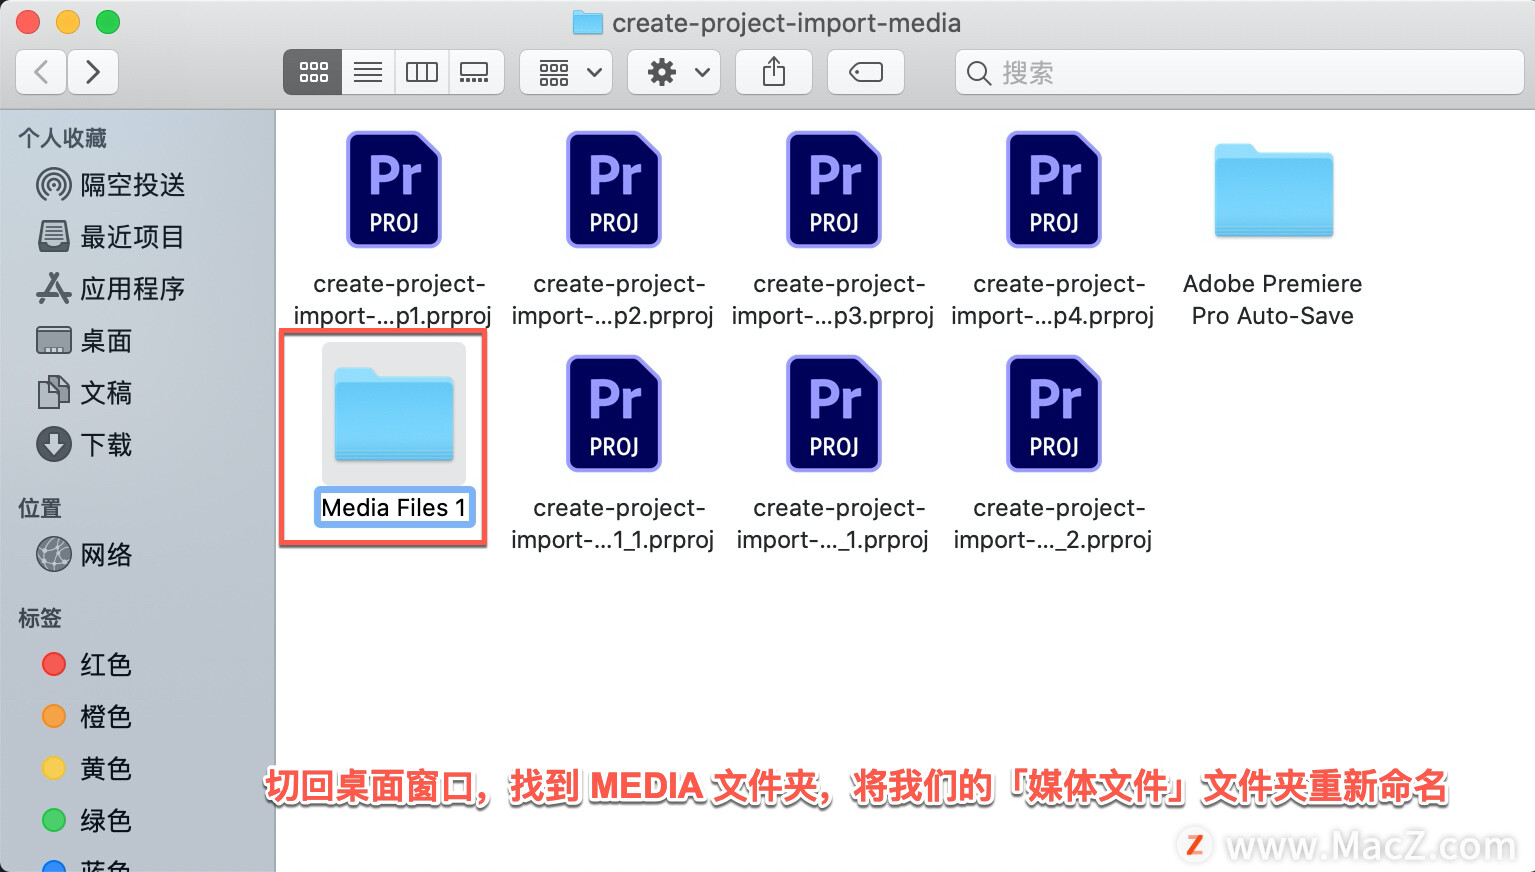Click the Share toolbar button
Screen dimensions: 1535x872
point(774,72)
